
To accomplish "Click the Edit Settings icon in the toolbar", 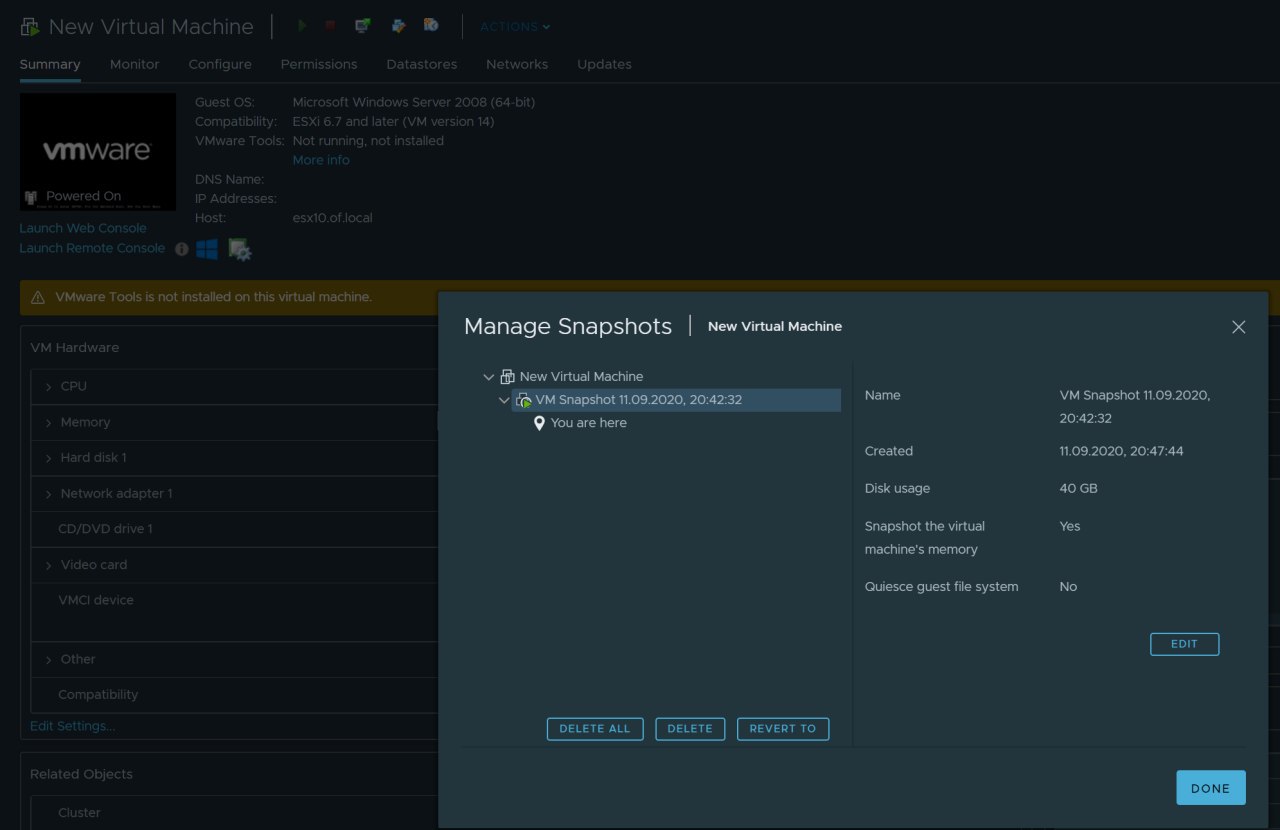I will 398,26.
